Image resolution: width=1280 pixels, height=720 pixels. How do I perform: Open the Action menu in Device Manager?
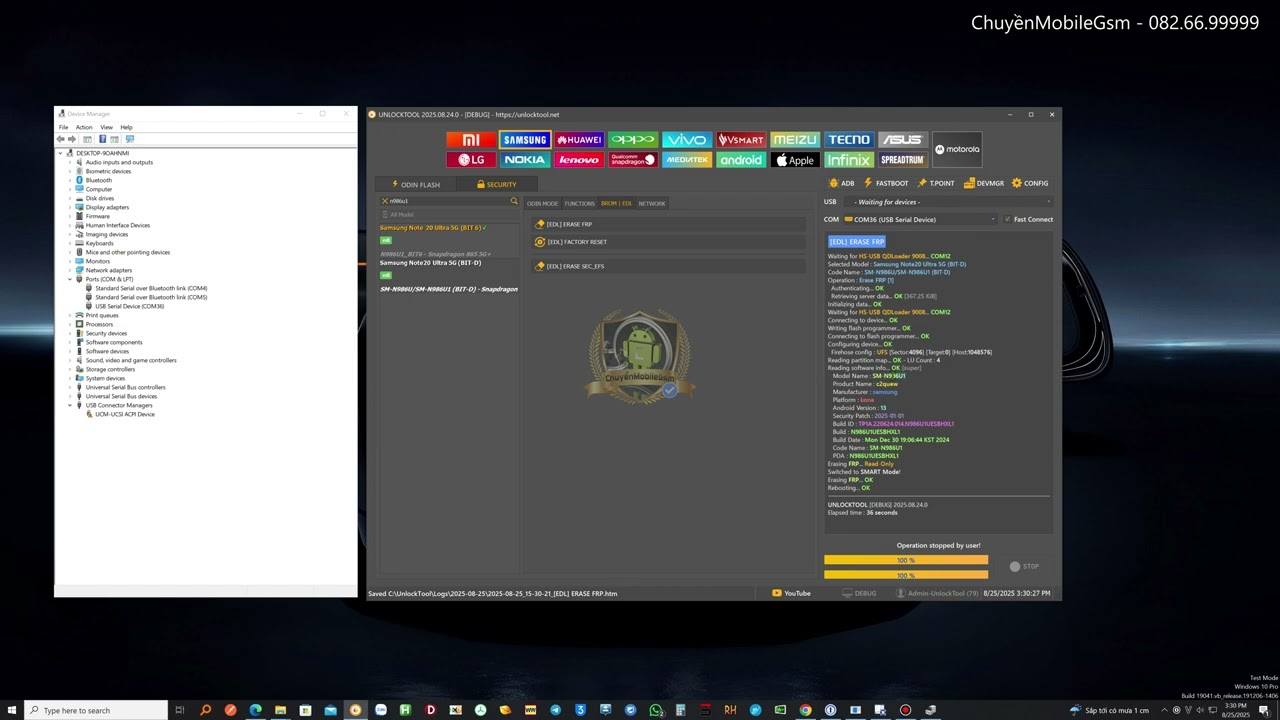[x=84, y=127]
